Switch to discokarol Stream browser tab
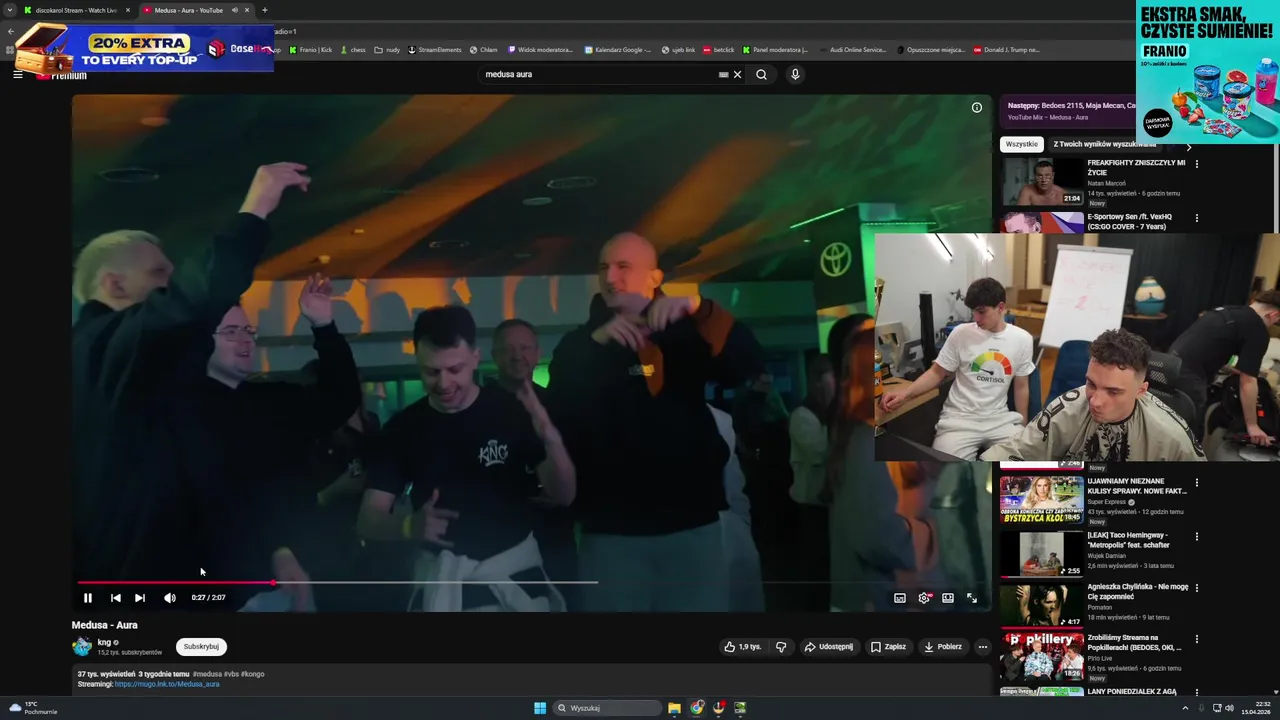This screenshot has height=720, width=1280. (x=75, y=10)
